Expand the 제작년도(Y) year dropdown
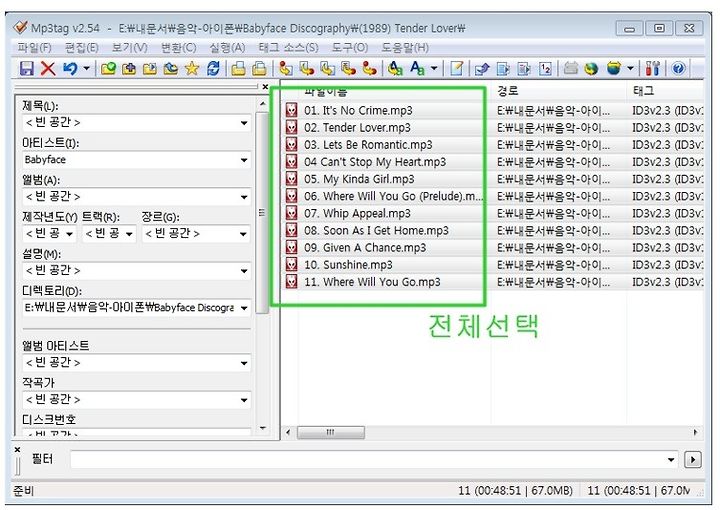 tap(69, 234)
